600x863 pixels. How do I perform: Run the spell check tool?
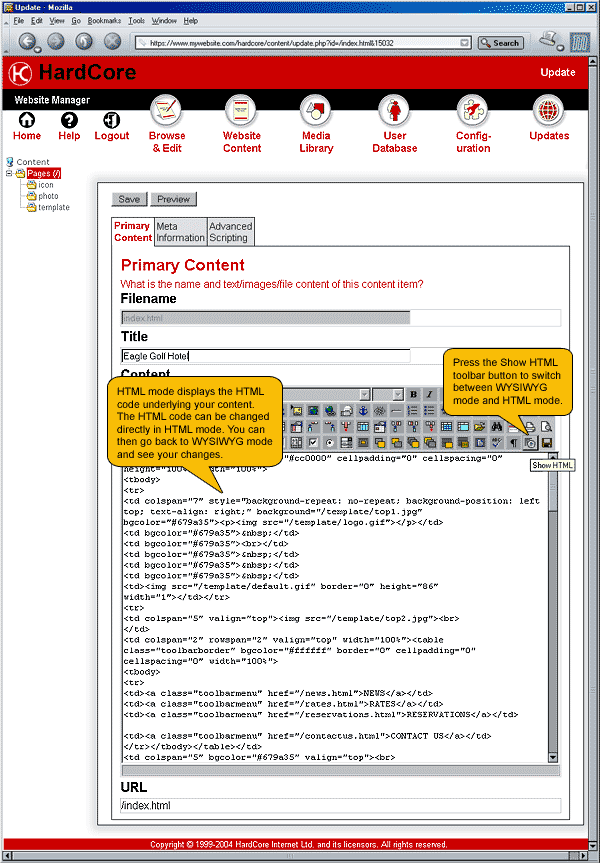496,443
